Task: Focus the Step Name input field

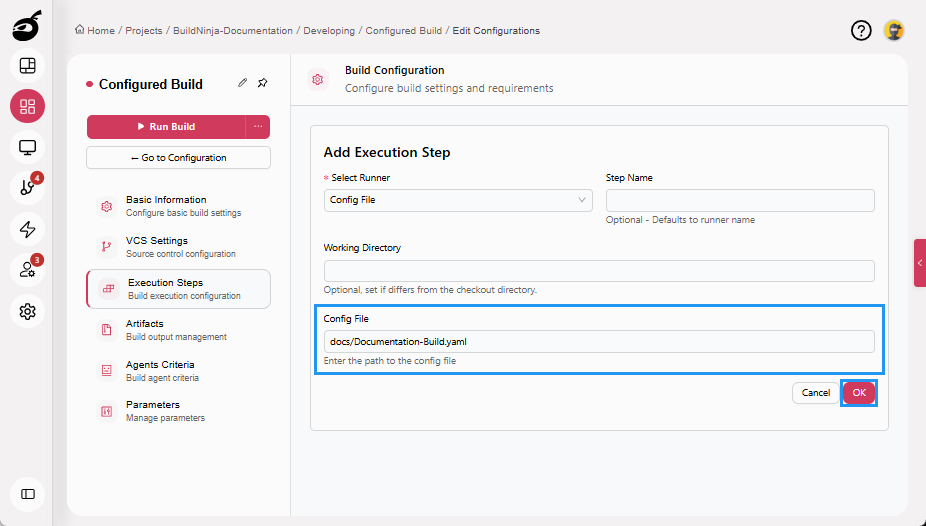Action: tap(740, 200)
